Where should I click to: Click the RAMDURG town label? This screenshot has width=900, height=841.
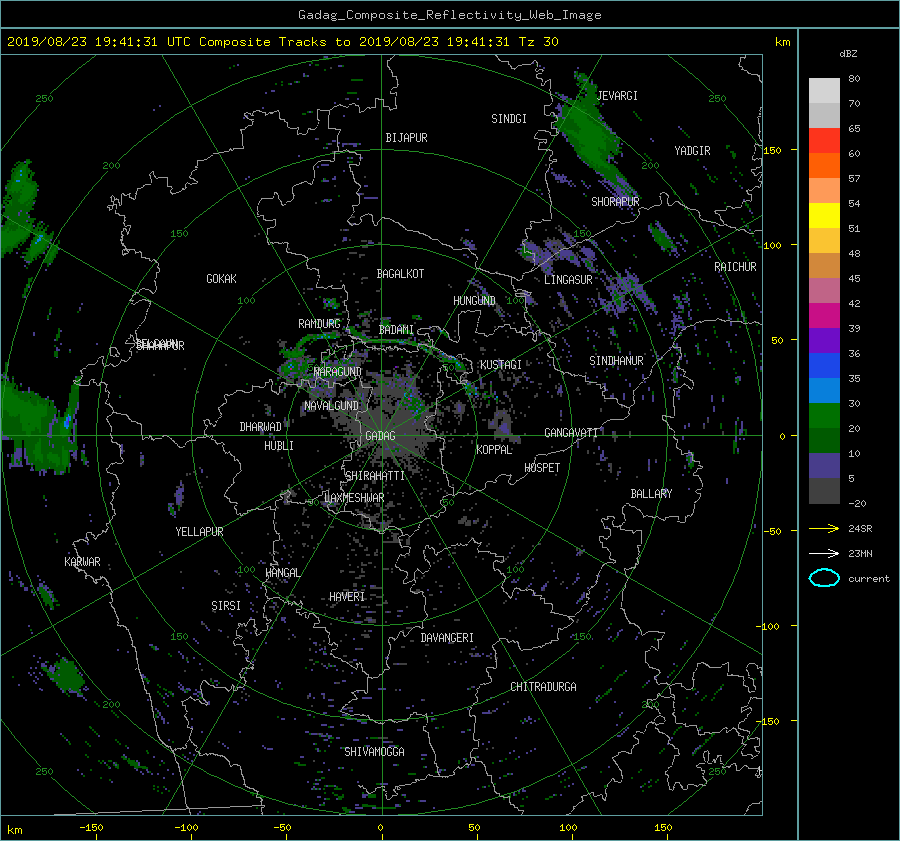click(x=319, y=324)
